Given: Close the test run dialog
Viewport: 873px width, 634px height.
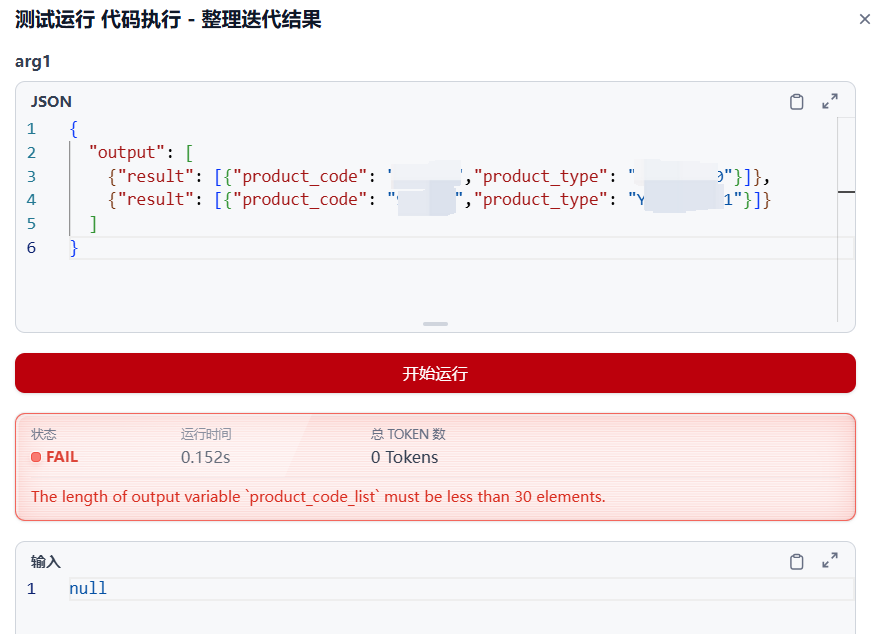Looking at the screenshot, I should pyautogui.click(x=864, y=18).
